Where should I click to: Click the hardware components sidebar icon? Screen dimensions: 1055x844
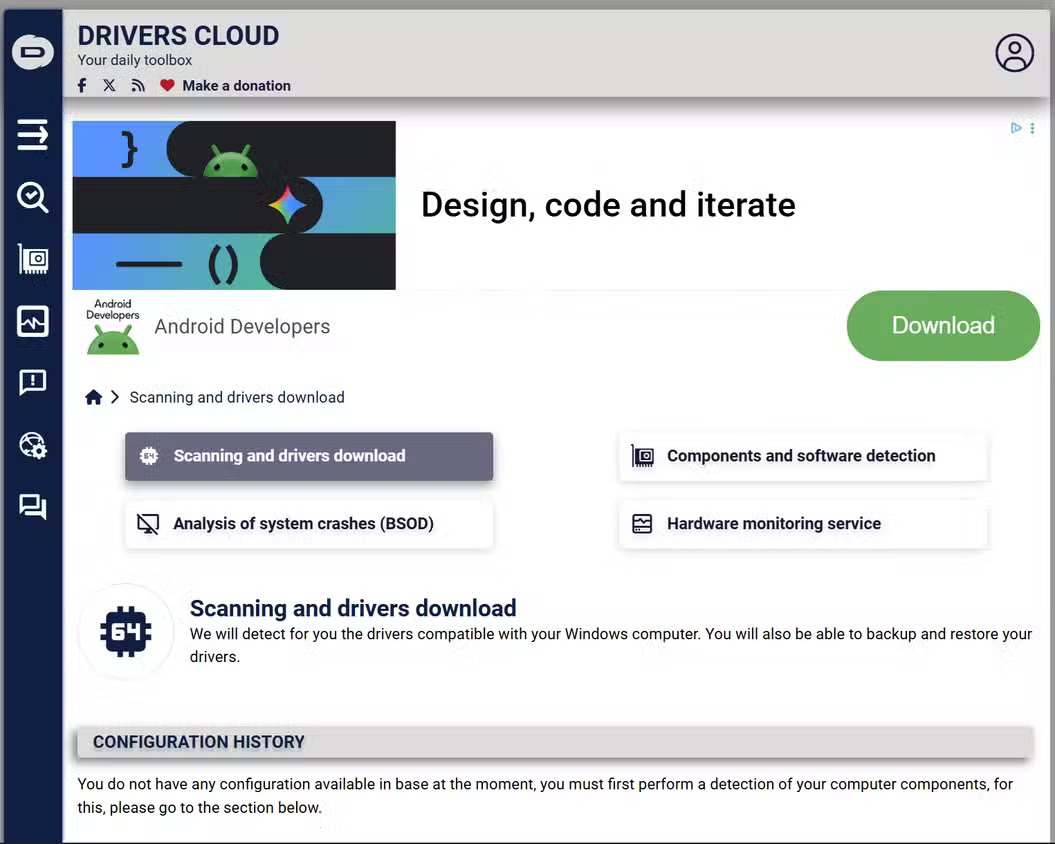[32, 259]
